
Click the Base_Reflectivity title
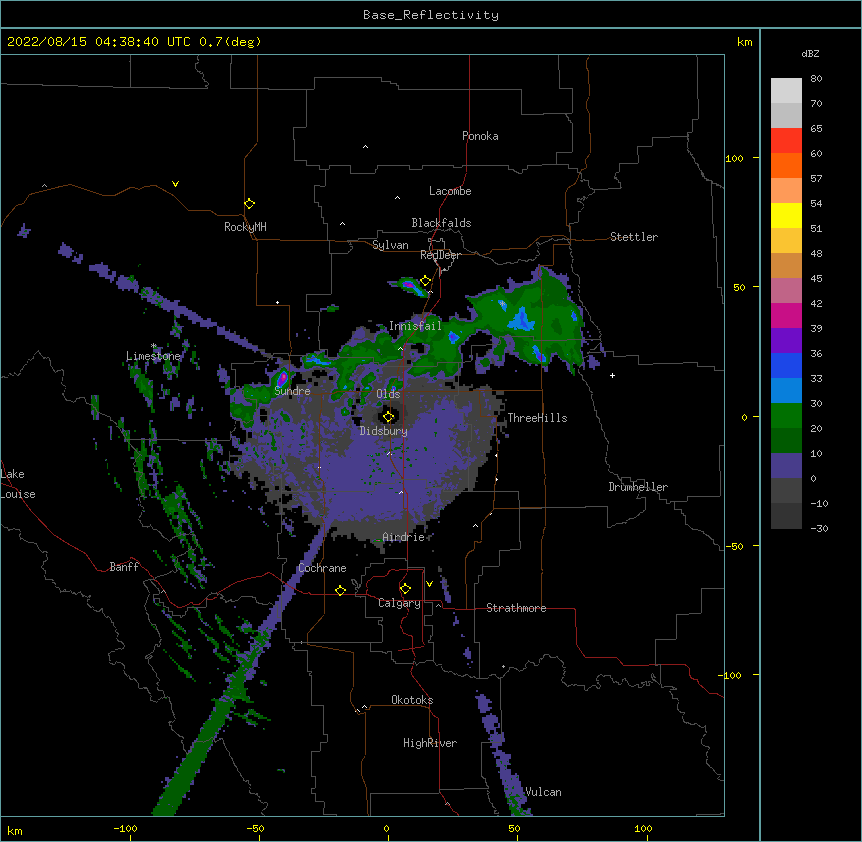pyautogui.click(x=431, y=15)
